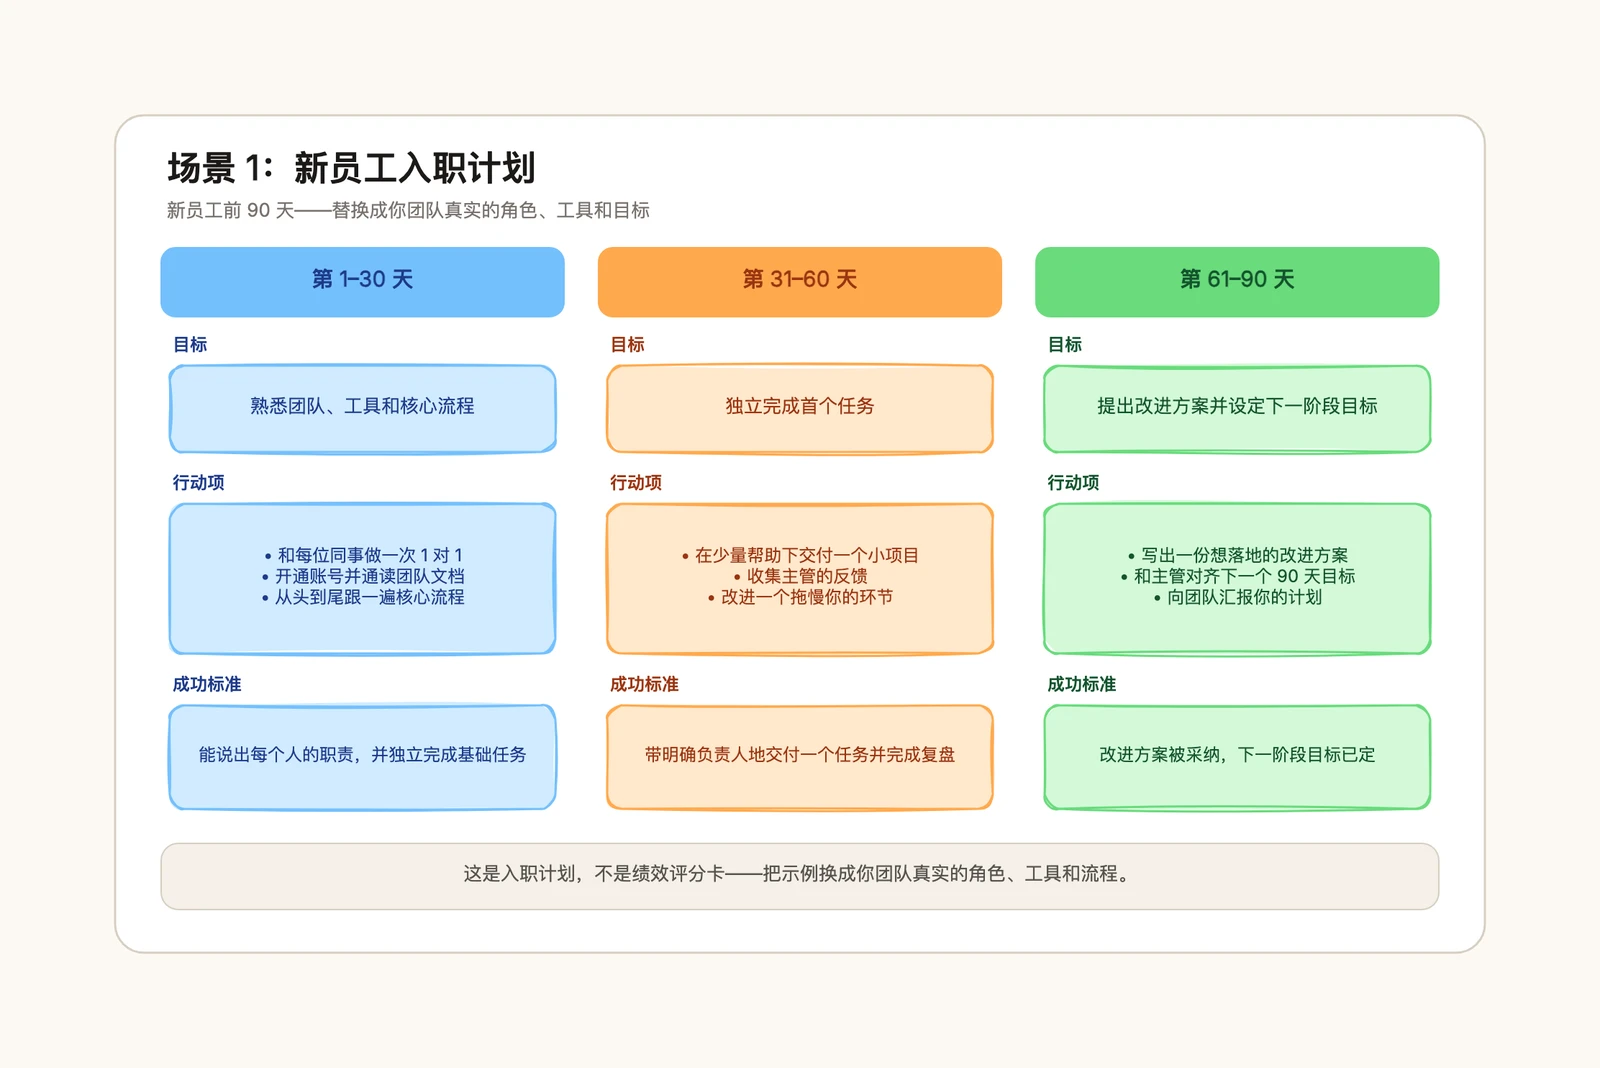The width and height of the screenshot is (1600, 1068).
Task: Select the orange header 第 31–60 天
Action: [800, 282]
